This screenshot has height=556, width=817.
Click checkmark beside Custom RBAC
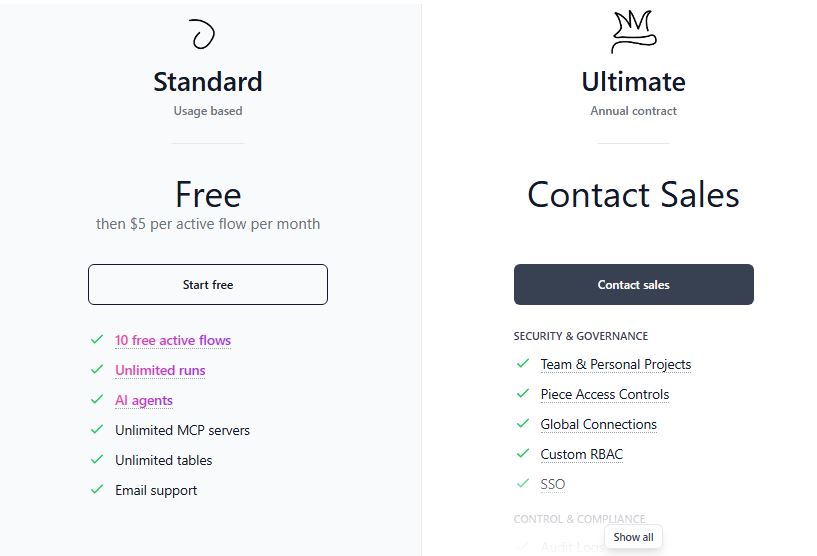(x=523, y=454)
